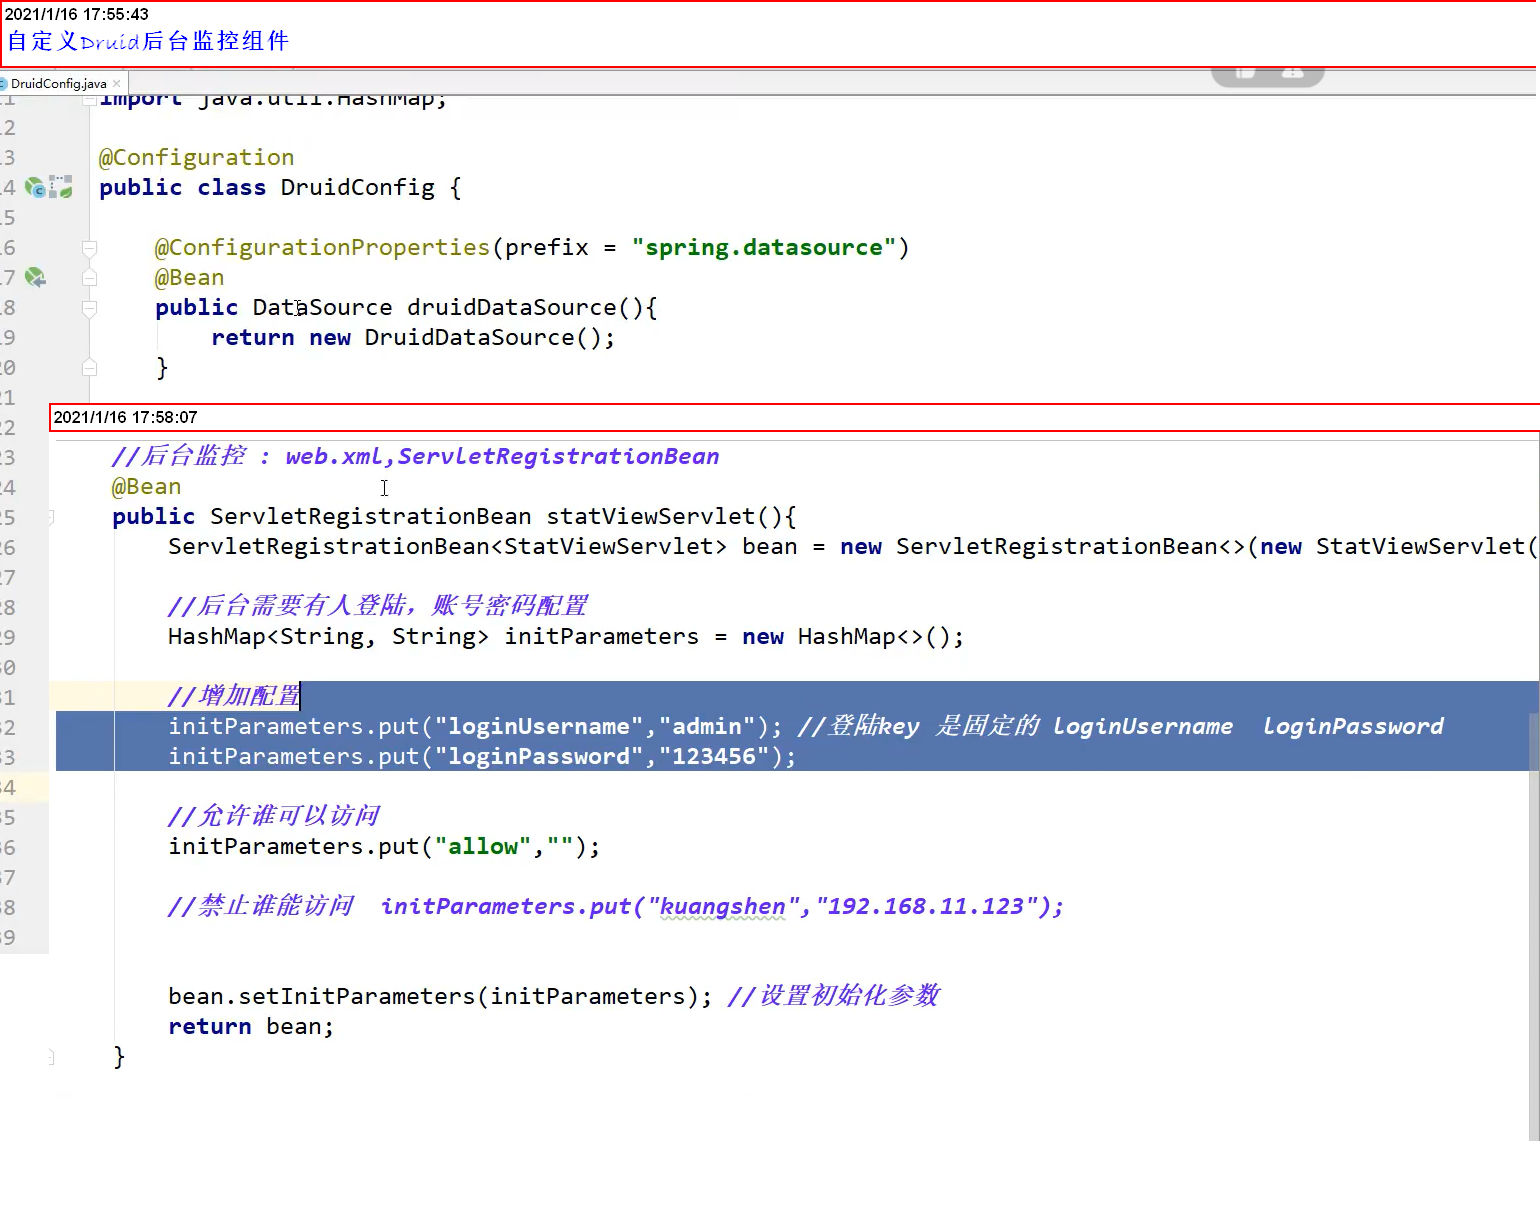Click "192.168.11.123" in comment
This screenshot has width=1540, height=1213.
tap(926, 906)
